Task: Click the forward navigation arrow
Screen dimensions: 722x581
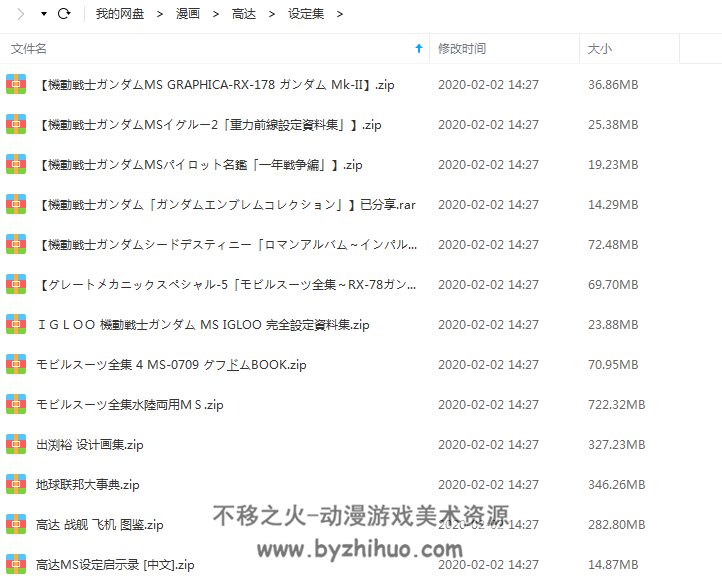Action: click(x=21, y=14)
